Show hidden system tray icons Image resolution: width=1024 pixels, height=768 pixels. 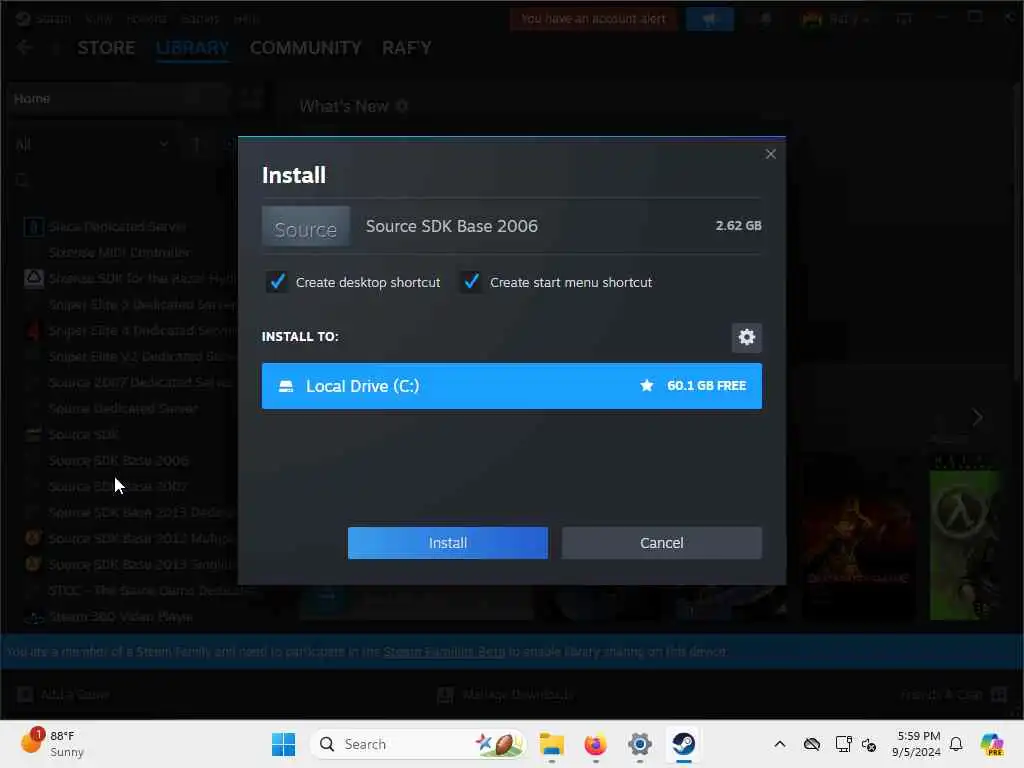tap(780, 744)
